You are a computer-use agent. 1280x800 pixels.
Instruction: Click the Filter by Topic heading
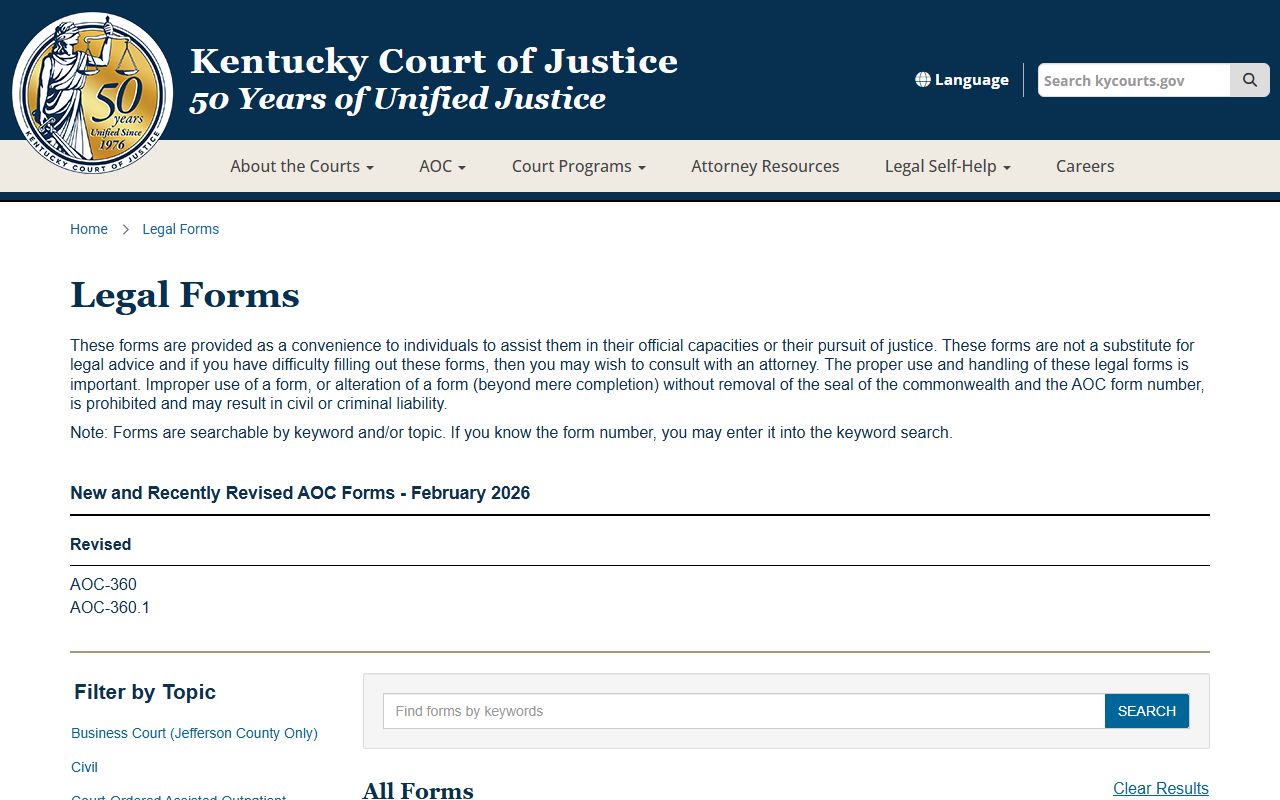point(145,692)
